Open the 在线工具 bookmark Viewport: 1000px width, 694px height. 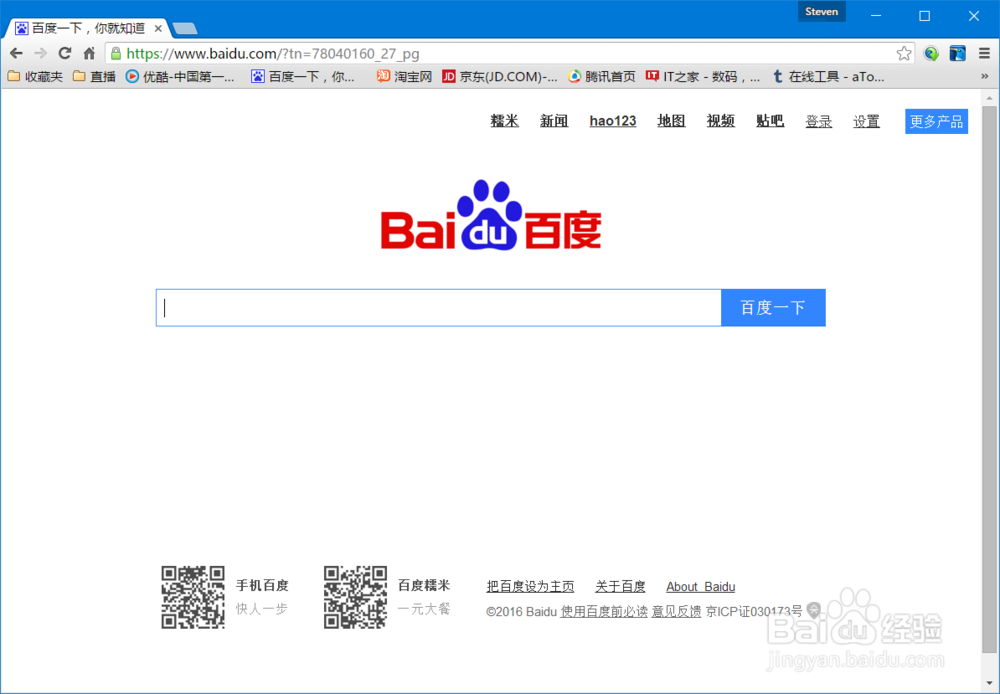(828, 77)
